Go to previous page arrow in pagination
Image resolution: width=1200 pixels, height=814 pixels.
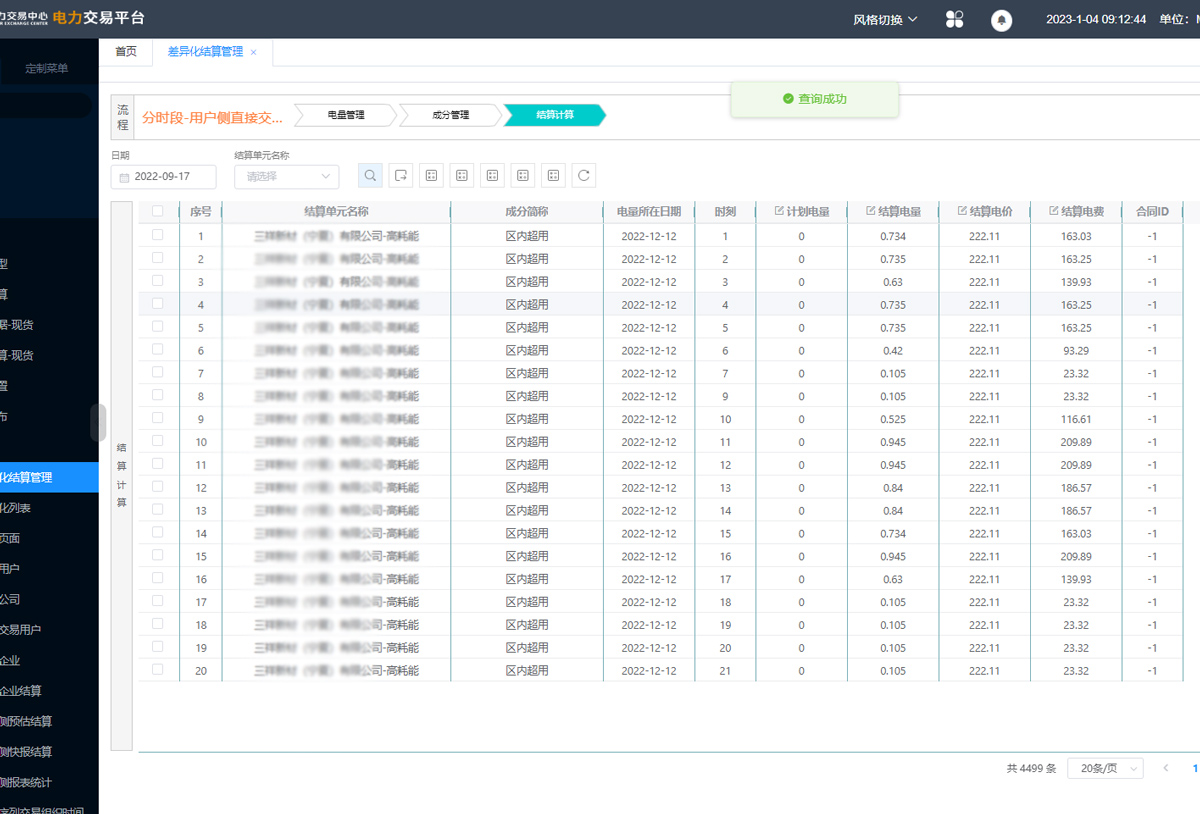[1166, 768]
